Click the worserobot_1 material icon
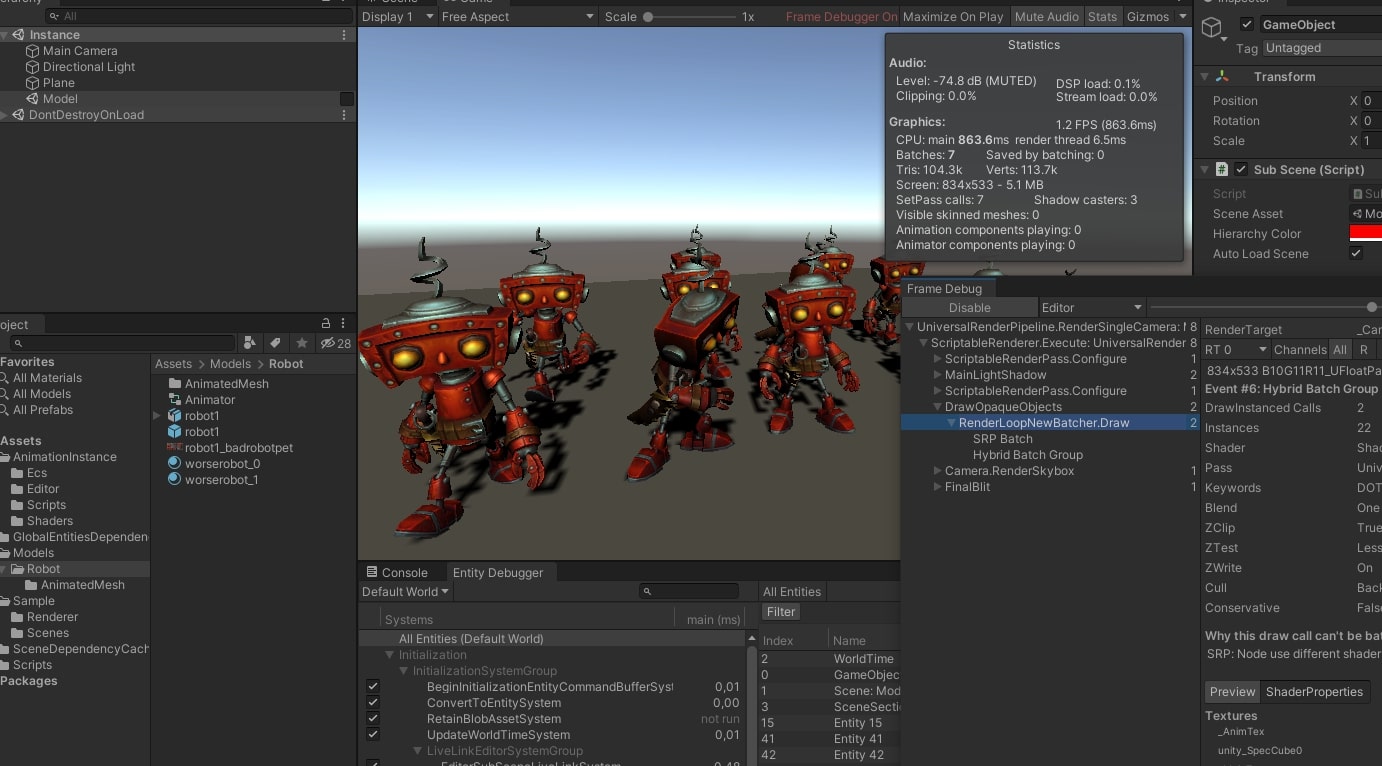The image size is (1382, 766). tap(175, 480)
